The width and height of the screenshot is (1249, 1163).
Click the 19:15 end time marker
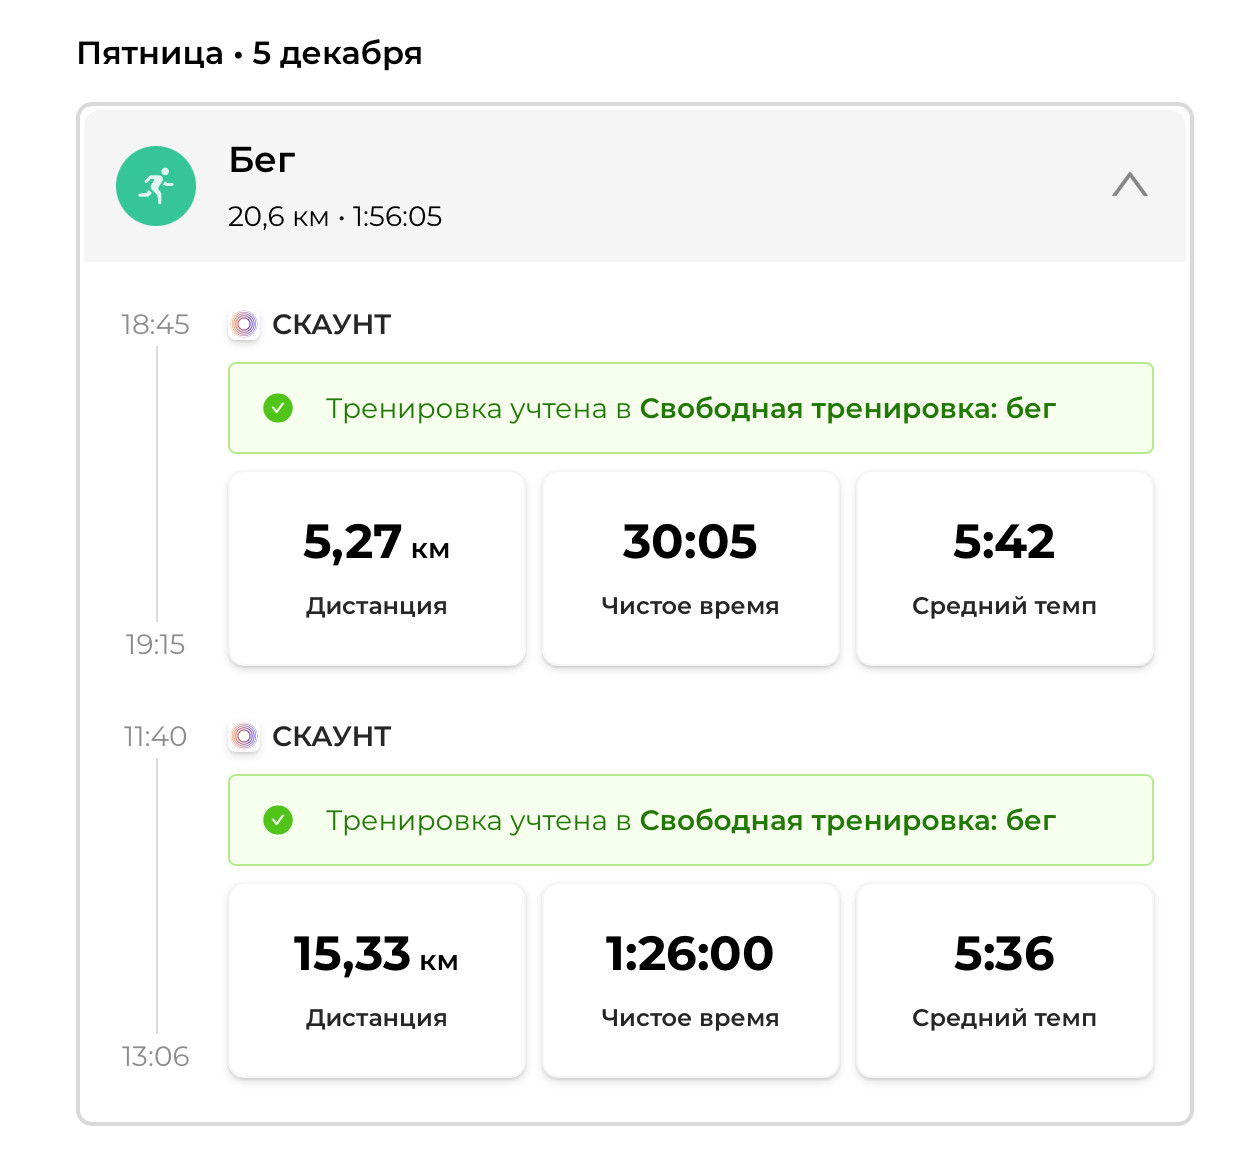click(x=155, y=644)
